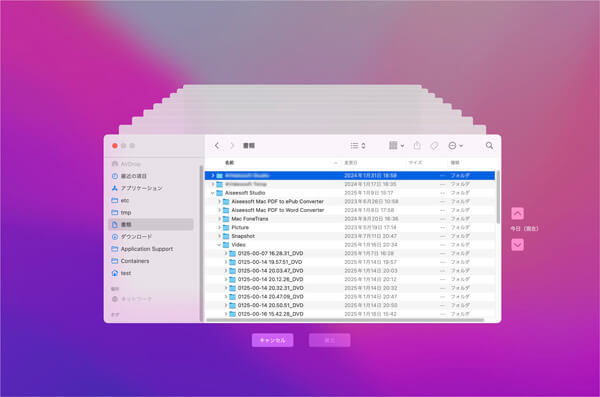Image resolution: width=600 pixels, height=397 pixels.
Task: Select the 0125-00-14 20.47.09_DVD folder name
Action: 271,297
